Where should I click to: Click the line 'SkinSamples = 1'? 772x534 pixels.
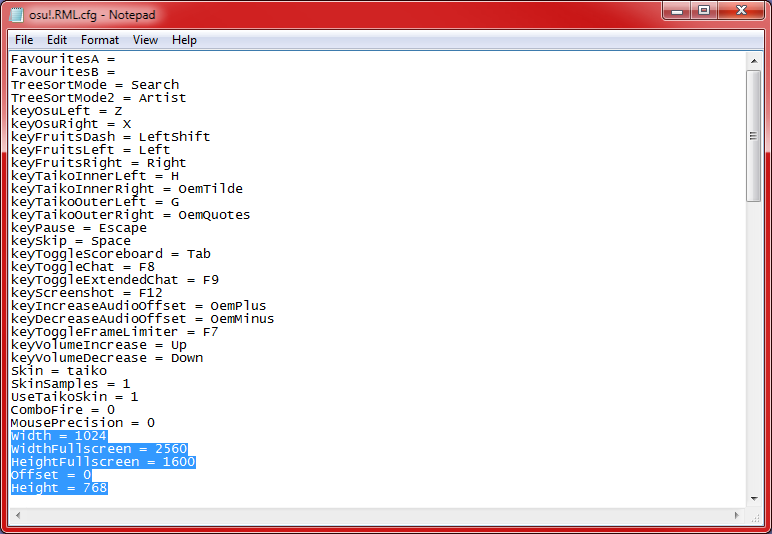click(71, 384)
